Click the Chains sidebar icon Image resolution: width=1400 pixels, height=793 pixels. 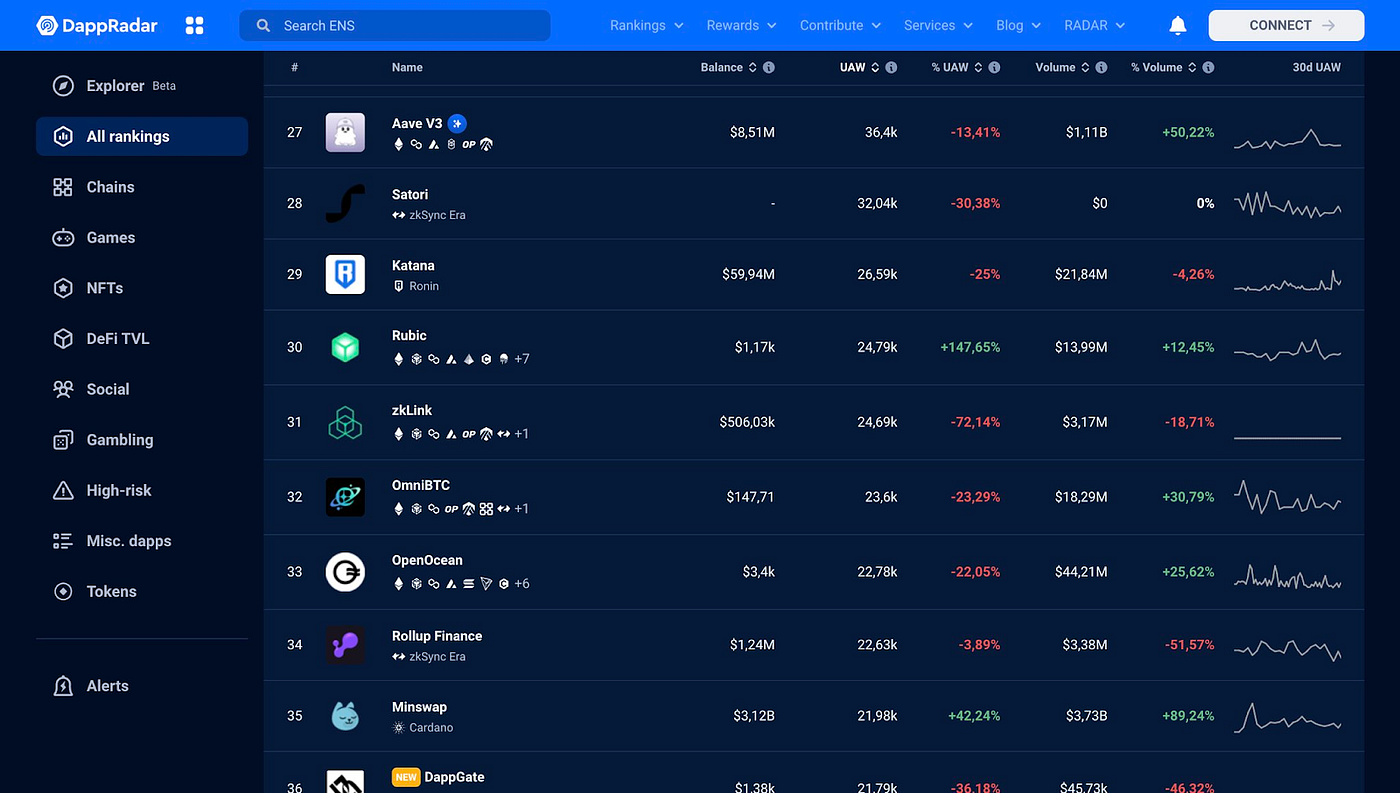click(63, 187)
